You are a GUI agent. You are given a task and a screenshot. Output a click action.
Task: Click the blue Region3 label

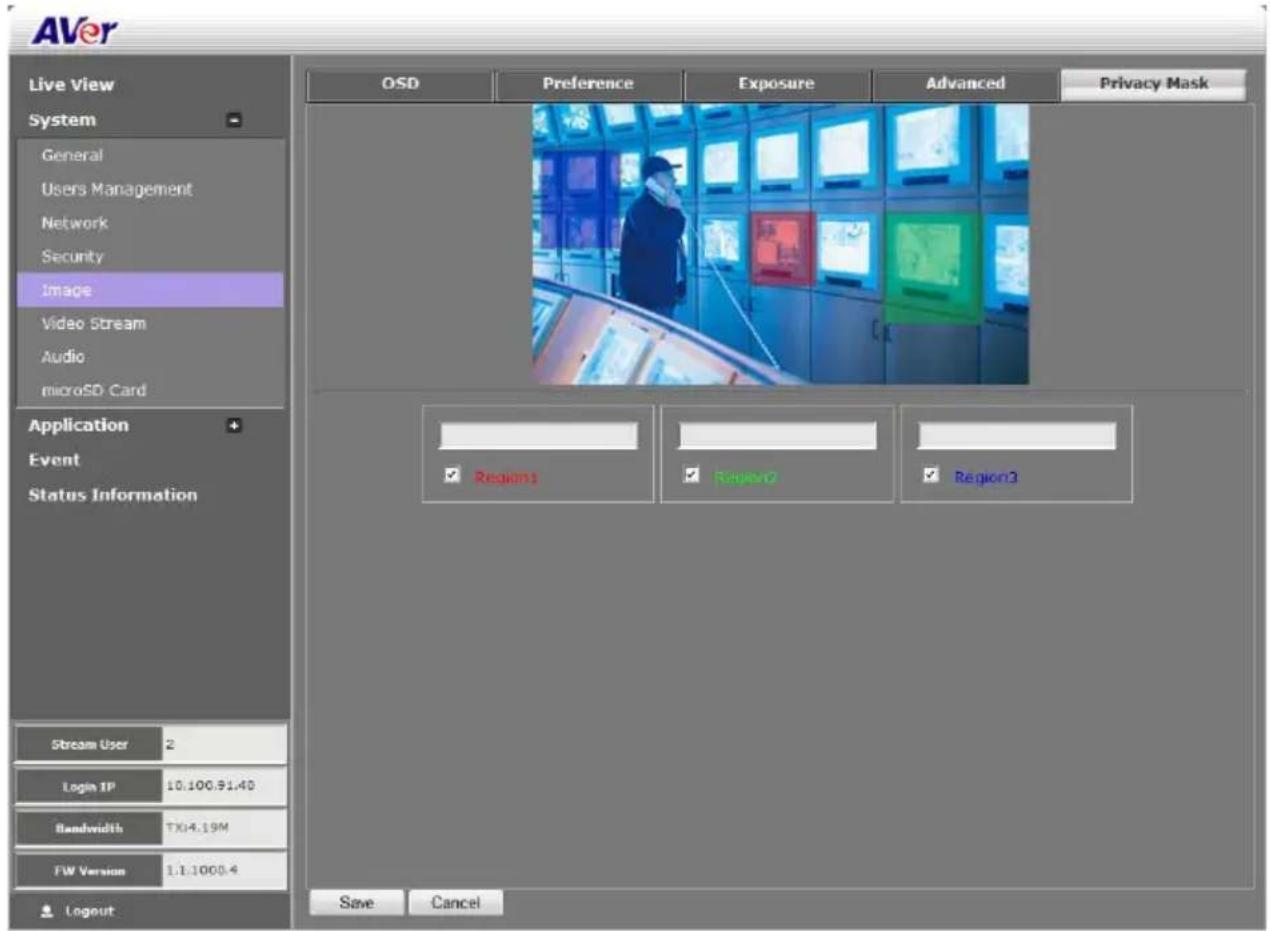pos(986,478)
